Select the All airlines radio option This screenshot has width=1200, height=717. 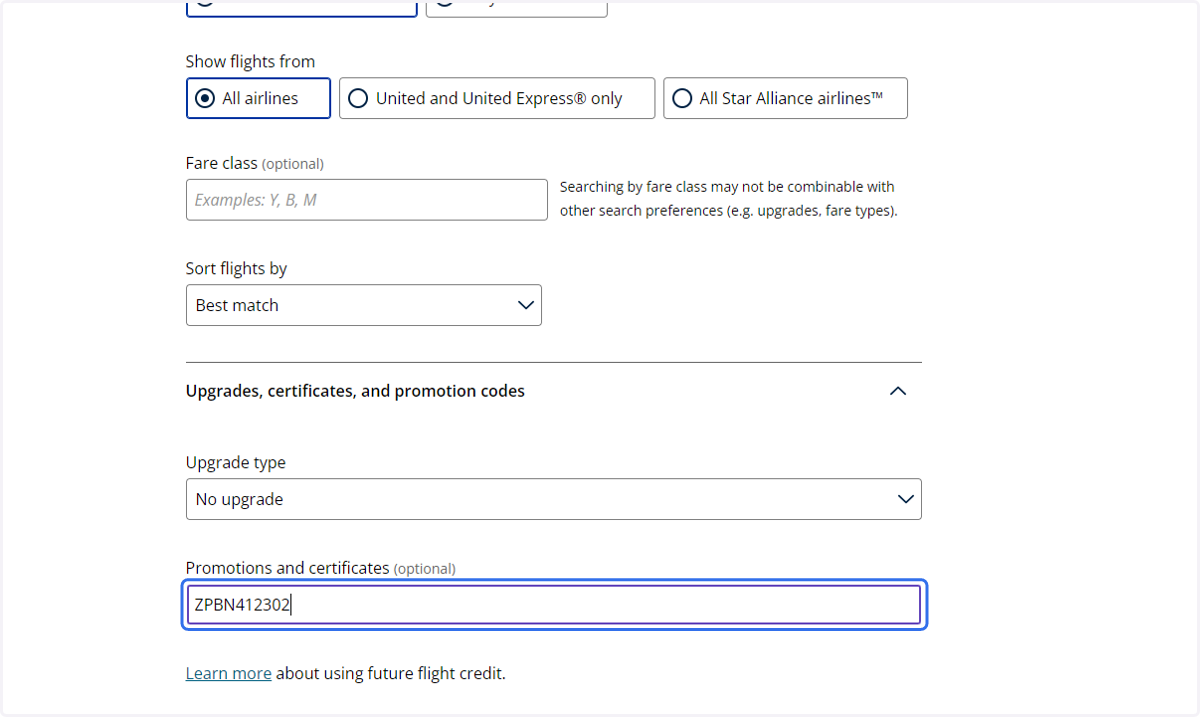[x=258, y=98]
